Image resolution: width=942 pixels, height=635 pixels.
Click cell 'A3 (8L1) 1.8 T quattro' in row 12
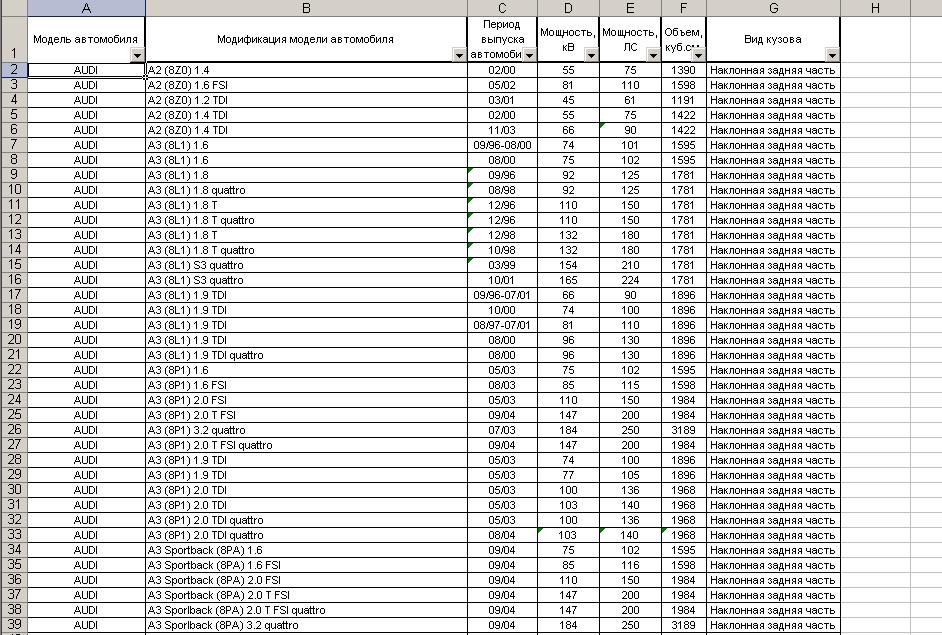click(306, 220)
